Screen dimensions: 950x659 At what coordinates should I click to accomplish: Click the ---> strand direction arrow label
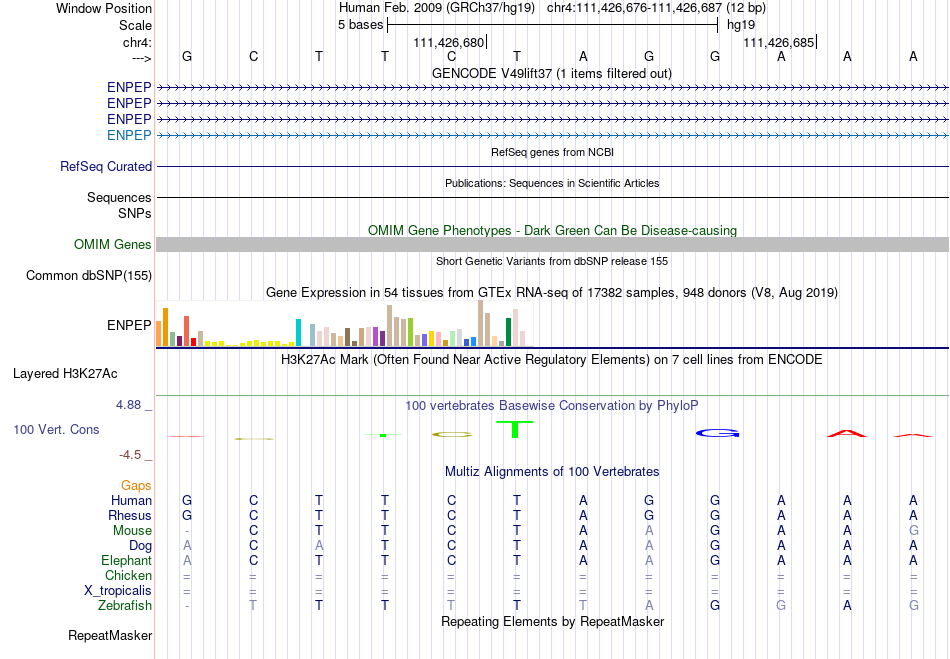coord(141,58)
